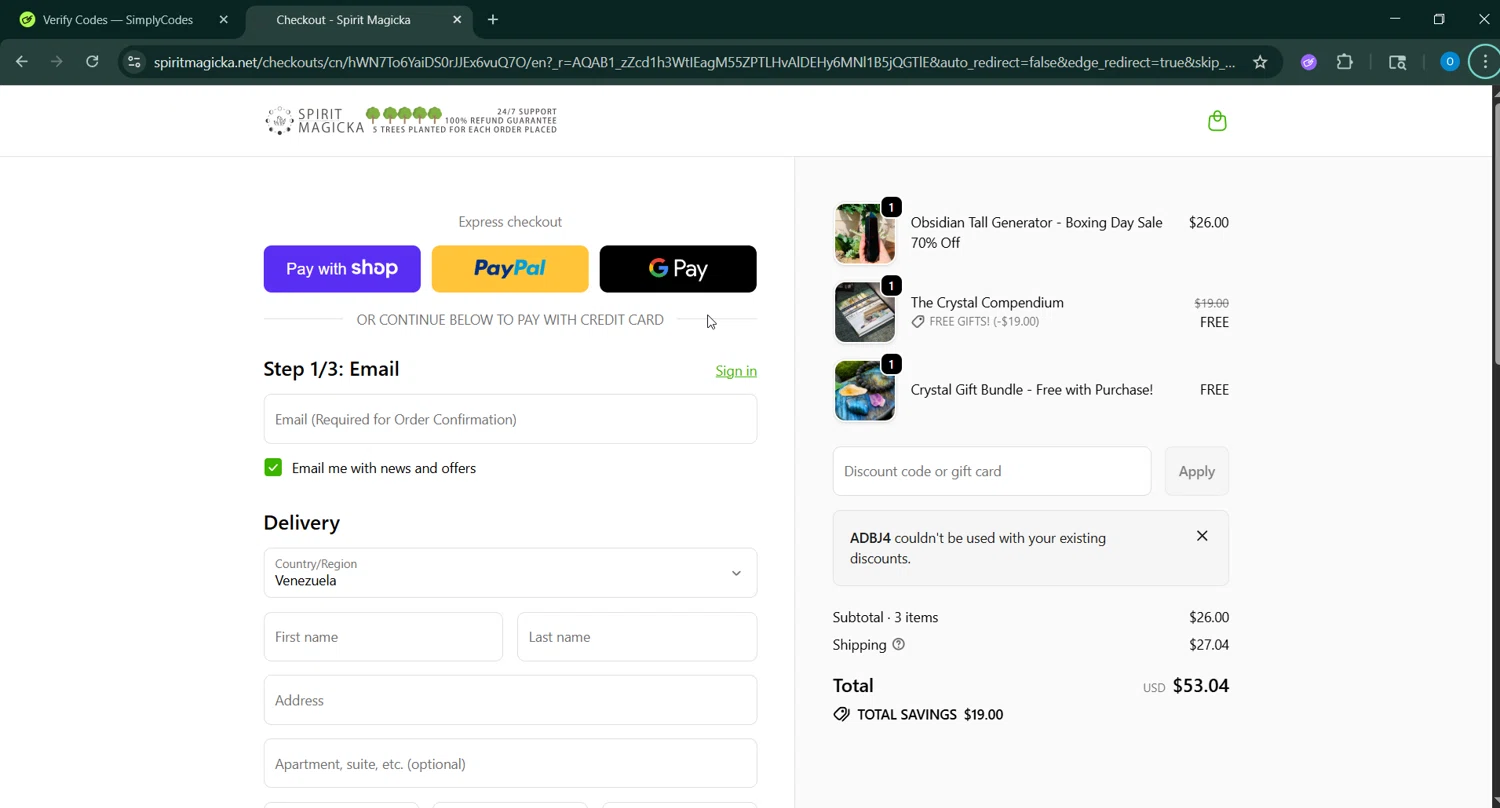Click the discount tag icon beside FREE GIFTS
Image resolution: width=1500 pixels, height=808 pixels.
[918, 321]
